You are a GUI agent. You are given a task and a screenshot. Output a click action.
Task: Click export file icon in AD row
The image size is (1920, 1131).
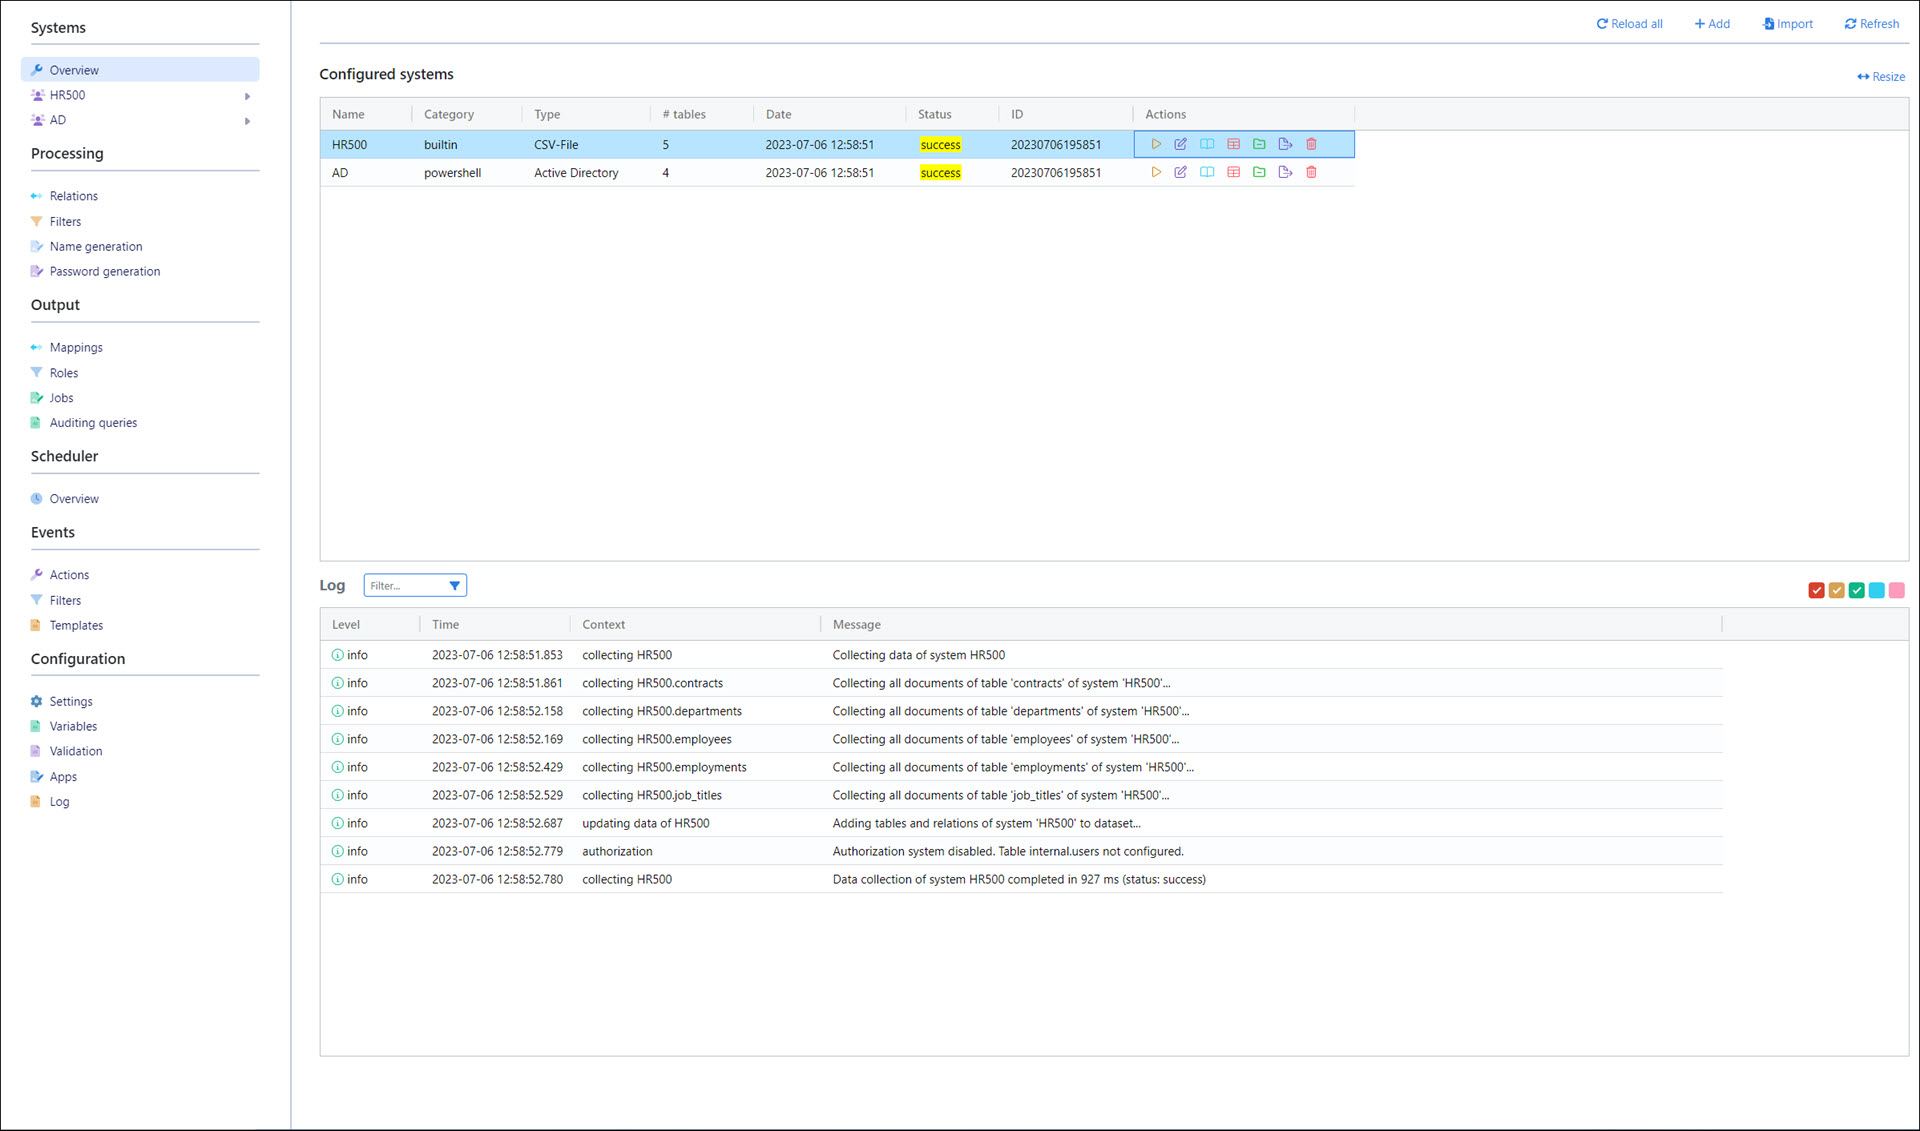click(x=1285, y=172)
